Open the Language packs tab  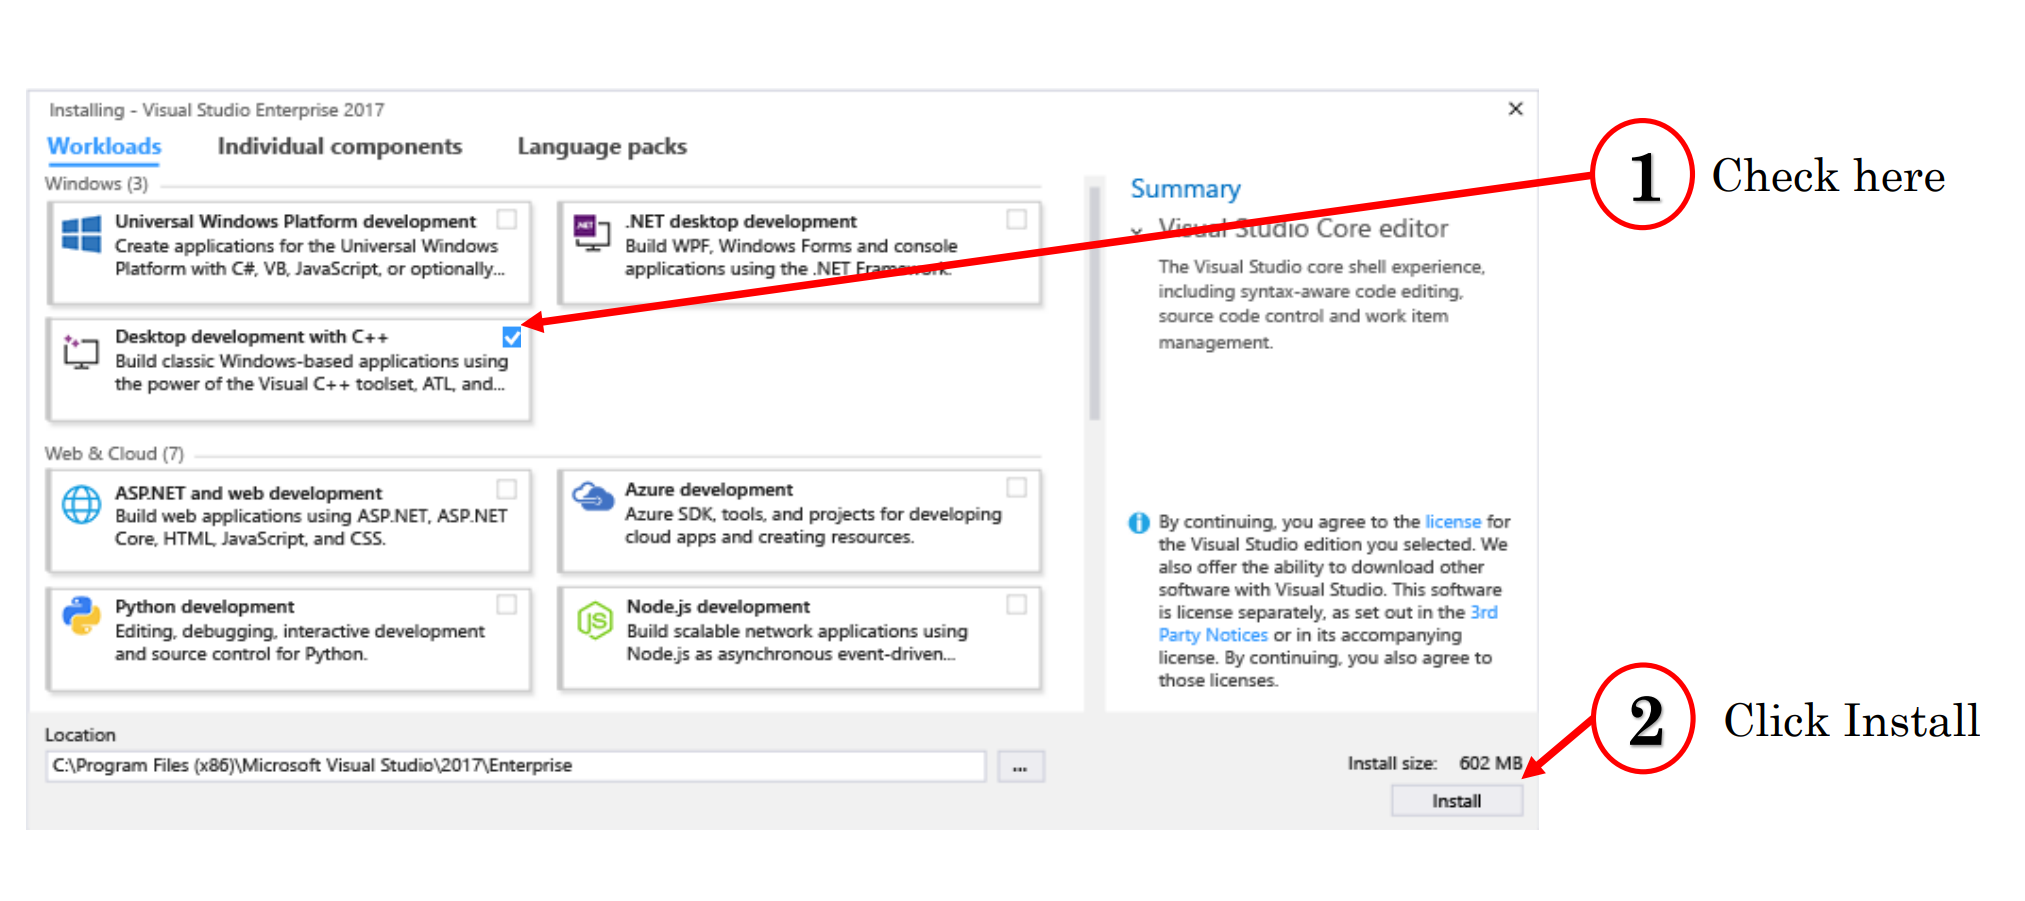pyautogui.click(x=601, y=146)
